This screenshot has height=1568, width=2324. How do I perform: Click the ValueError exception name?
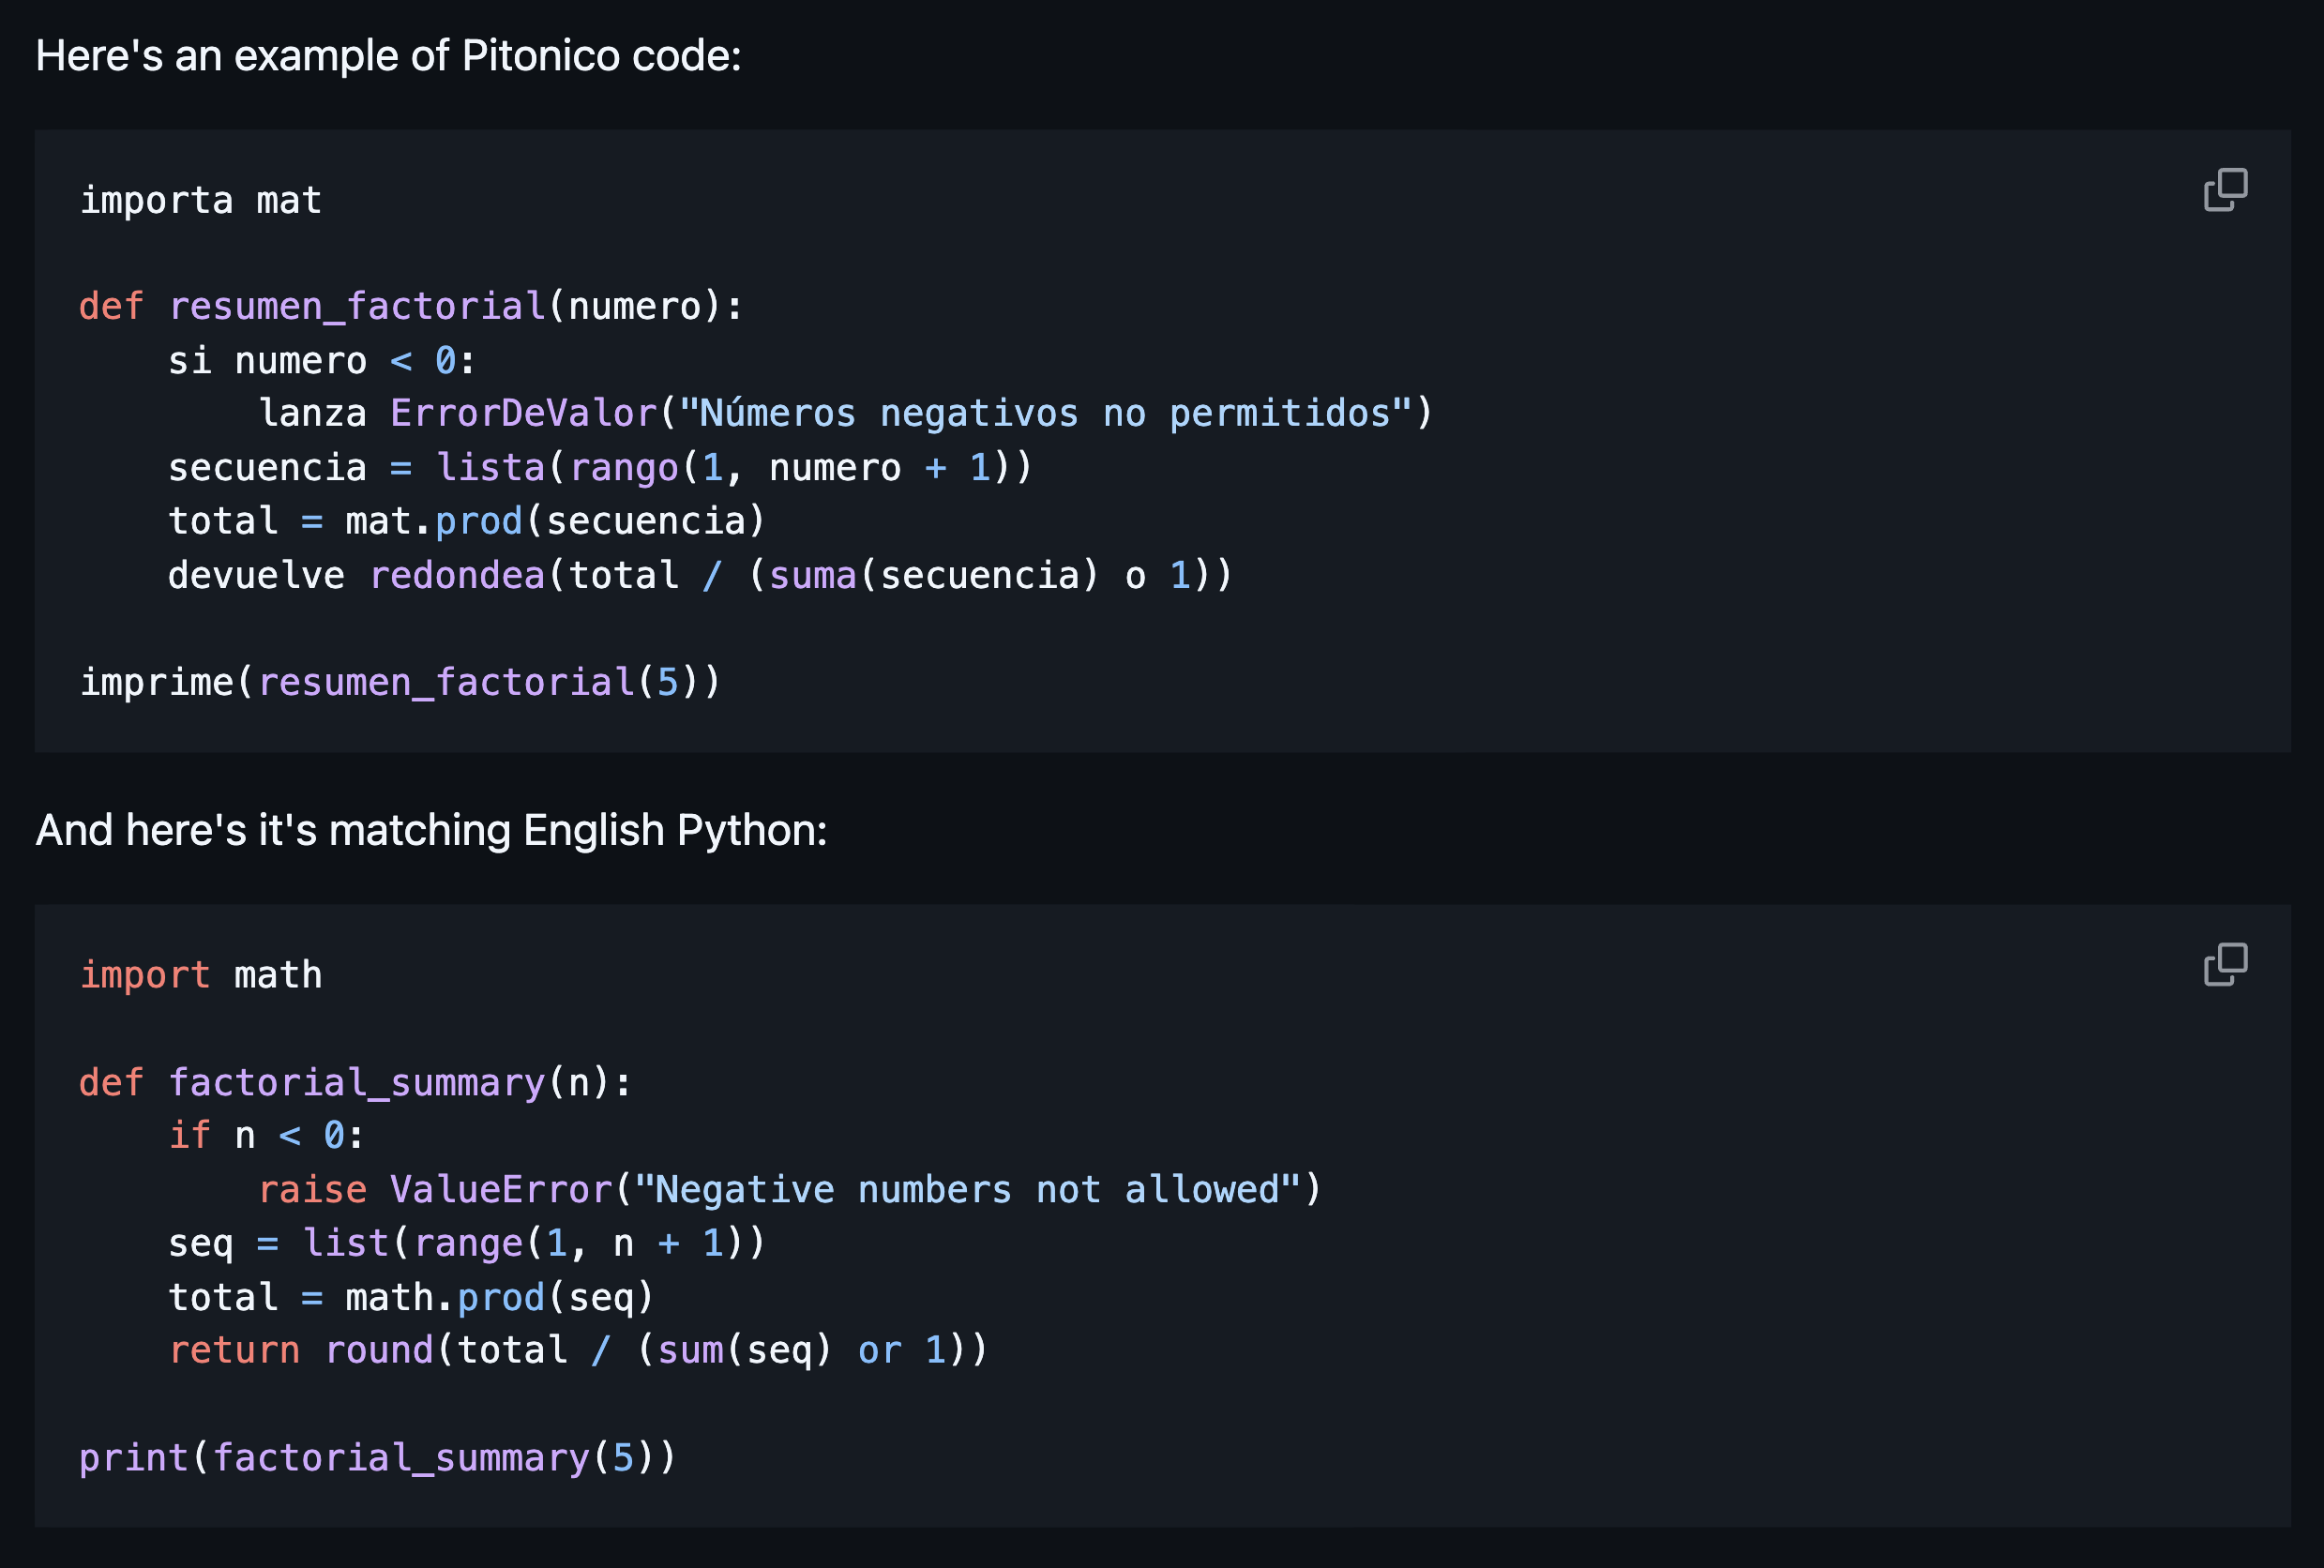pos(501,1190)
